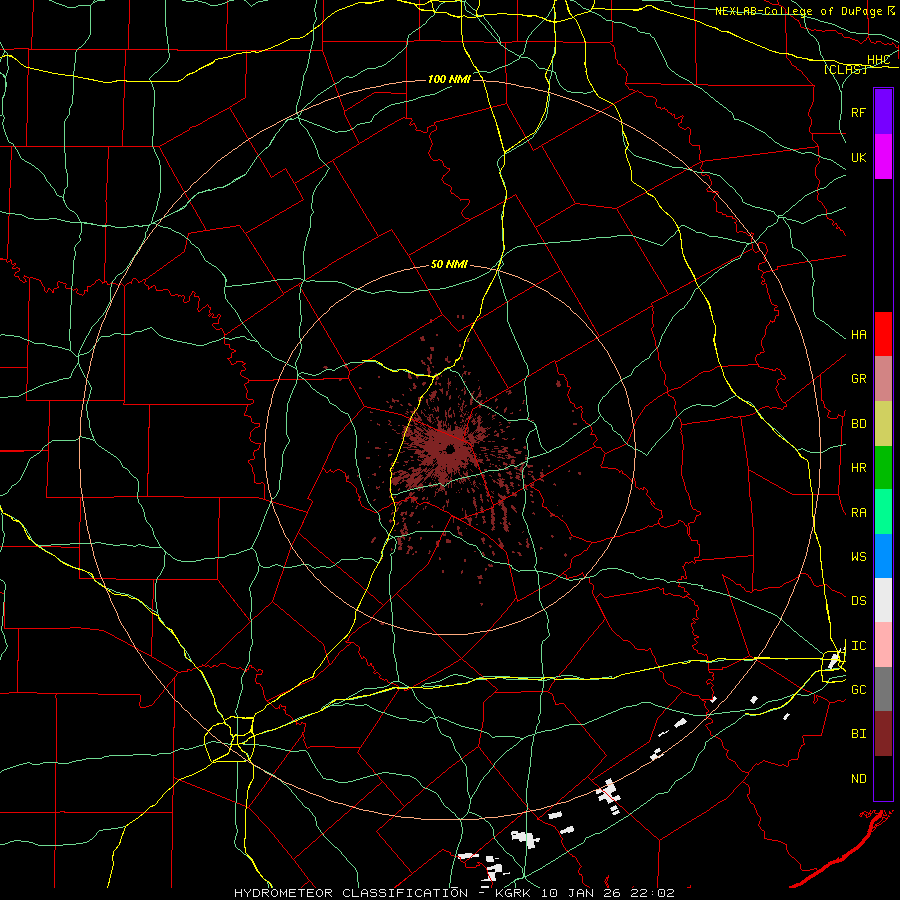Click the "HHC" product code text

click(x=878, y=60)
